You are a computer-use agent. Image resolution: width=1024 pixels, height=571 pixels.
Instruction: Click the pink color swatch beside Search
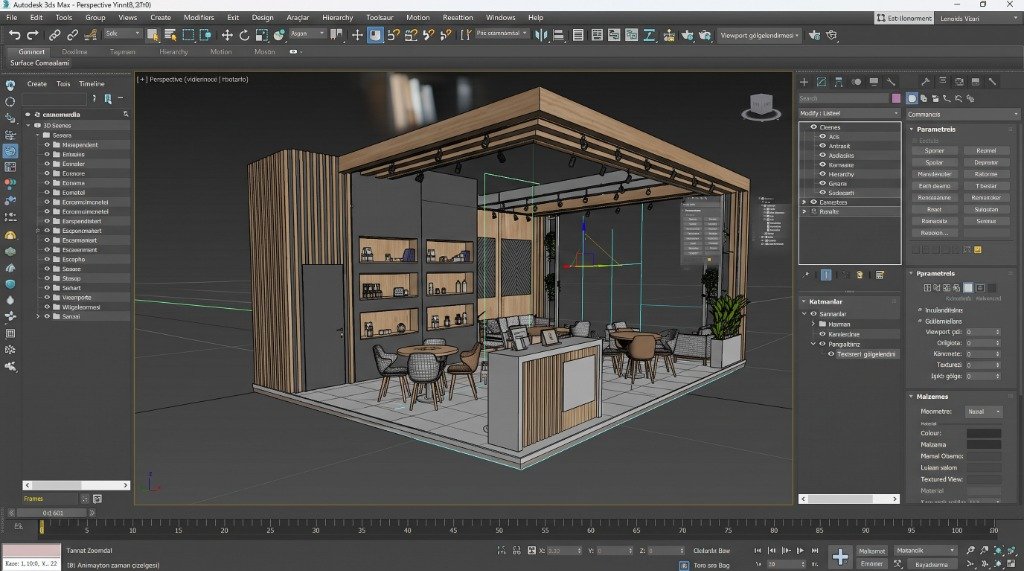[896, 99]
